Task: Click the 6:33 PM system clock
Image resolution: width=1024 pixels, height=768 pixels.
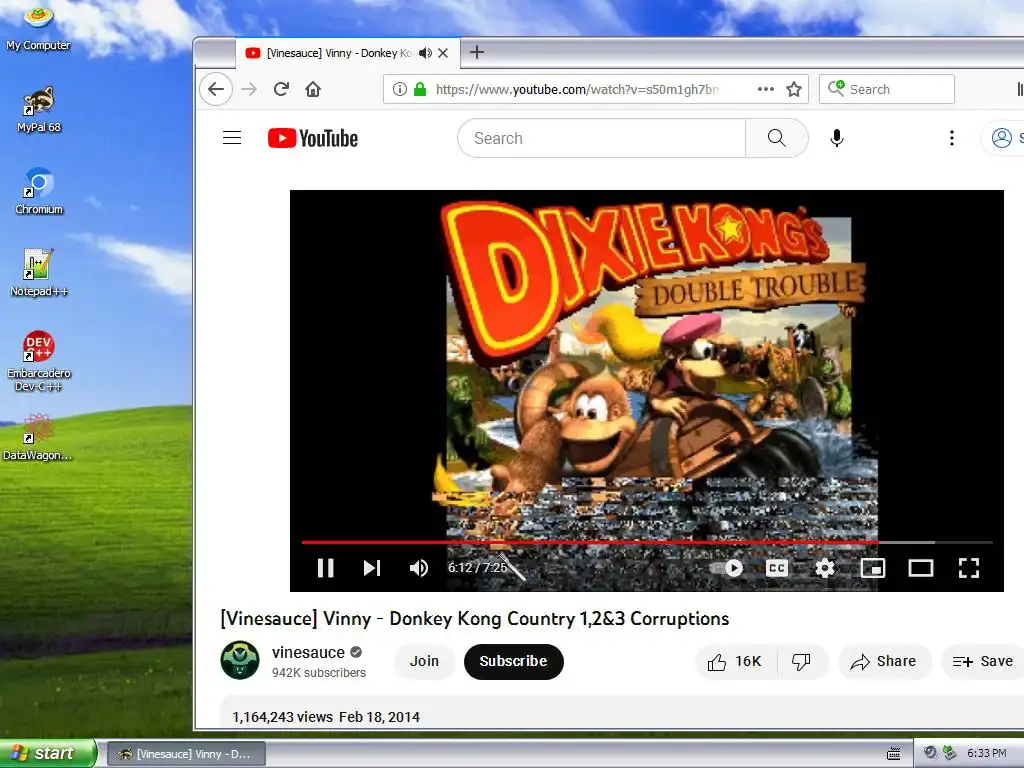Action: [987, 754]
